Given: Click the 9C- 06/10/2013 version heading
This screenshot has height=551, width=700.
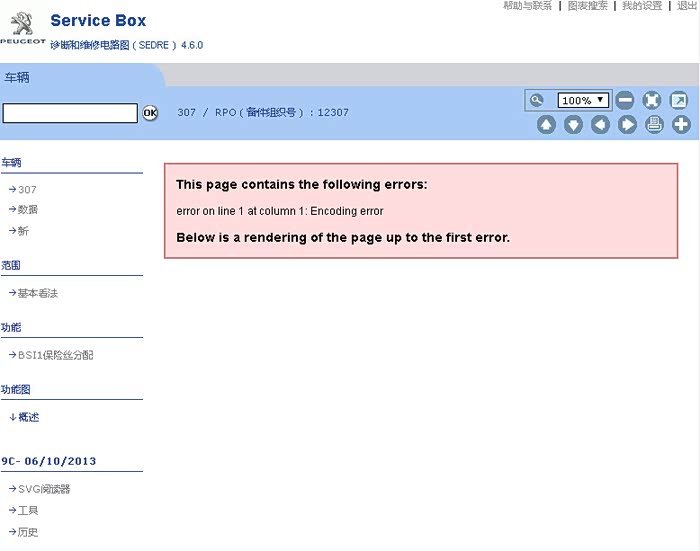Looking at the screenshot, I should (x=49, y=461).
